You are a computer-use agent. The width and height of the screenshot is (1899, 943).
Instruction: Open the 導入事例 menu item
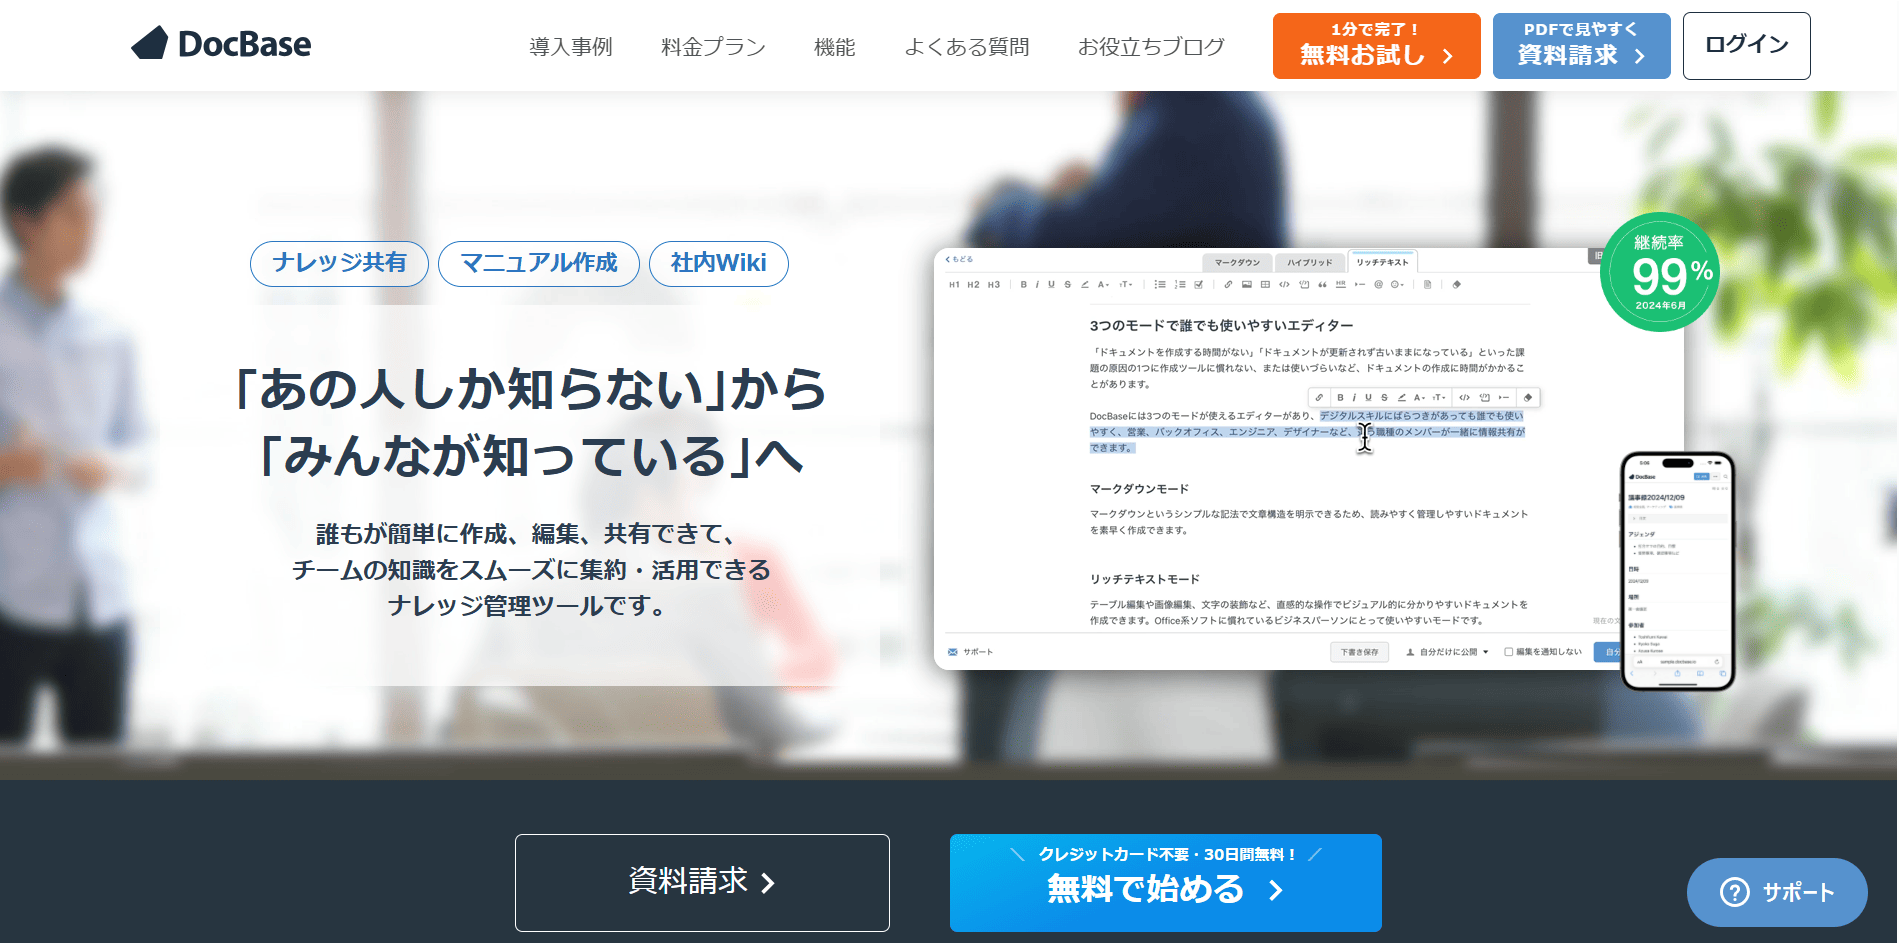(x=570, y=47)
